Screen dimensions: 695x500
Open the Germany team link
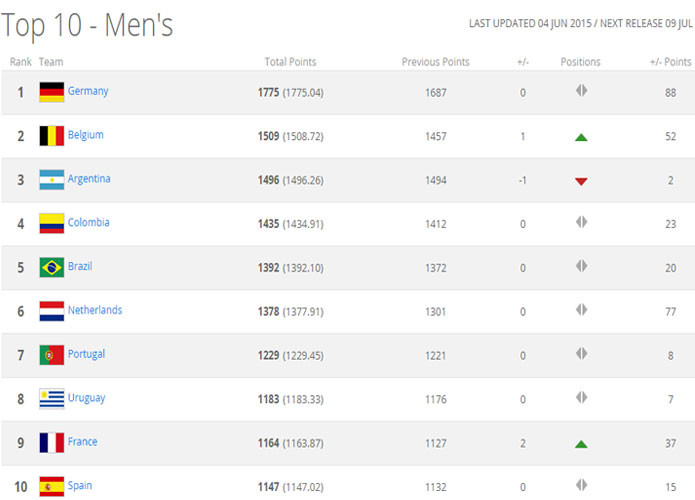coord(88,91)
